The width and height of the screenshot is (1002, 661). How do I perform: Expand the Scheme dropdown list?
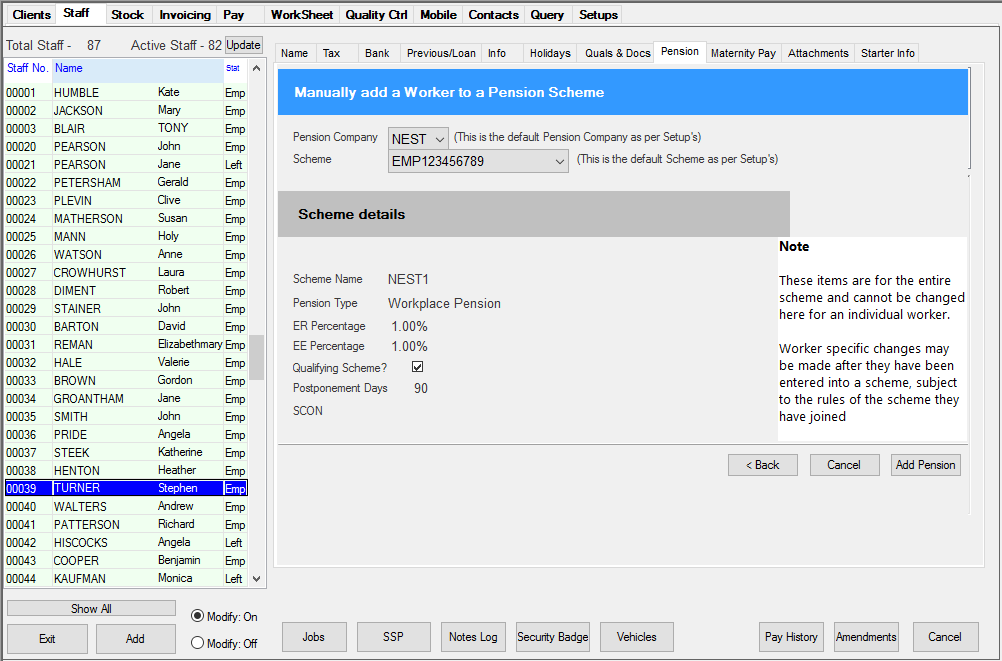point(558,161)
